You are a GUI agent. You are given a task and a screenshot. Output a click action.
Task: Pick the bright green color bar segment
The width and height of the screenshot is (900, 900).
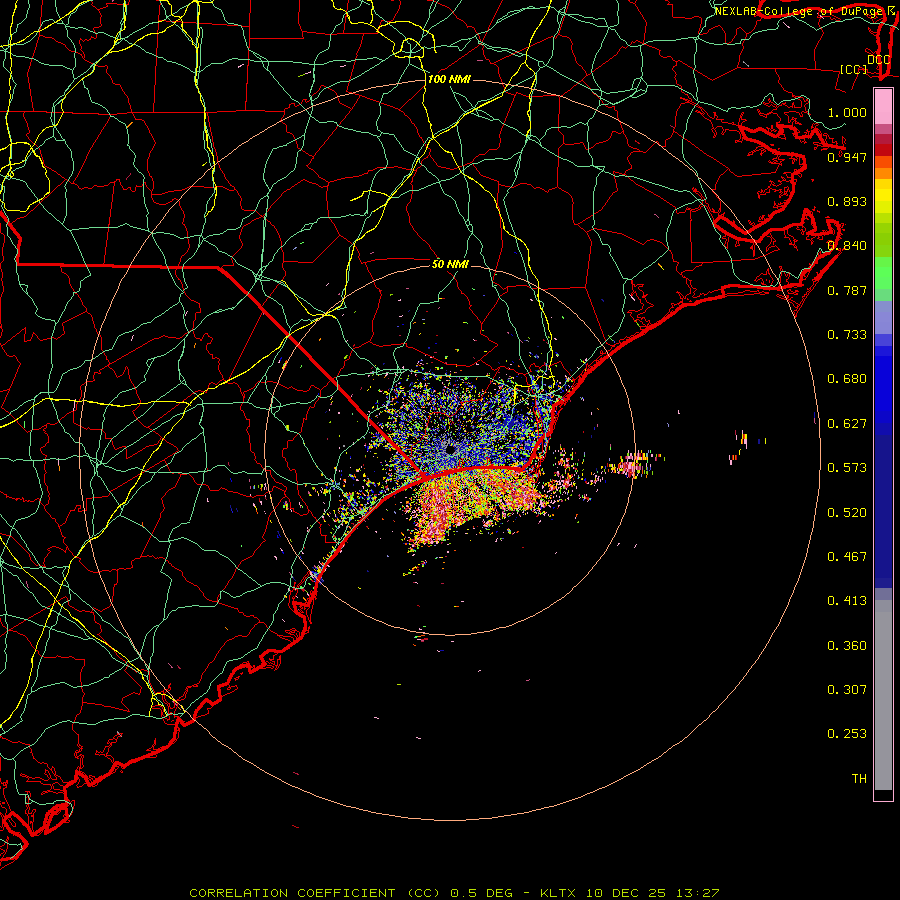pyautogui.click(x=883, y=273)
